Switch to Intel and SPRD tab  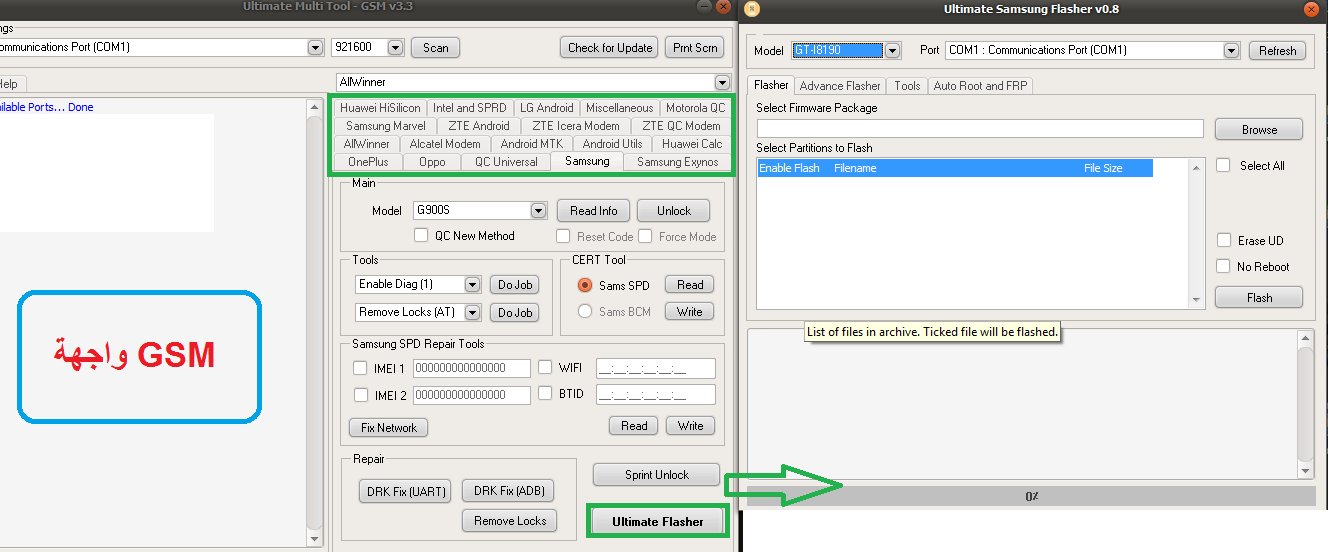[469, 108]
